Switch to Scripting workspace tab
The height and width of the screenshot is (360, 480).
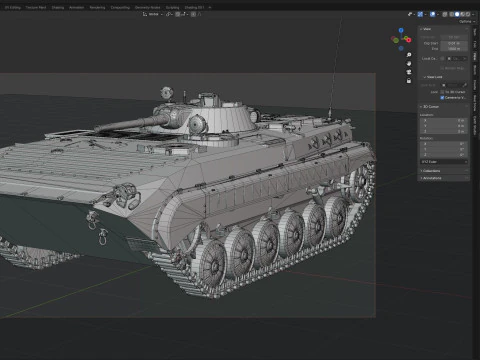[x=173, y=7]
